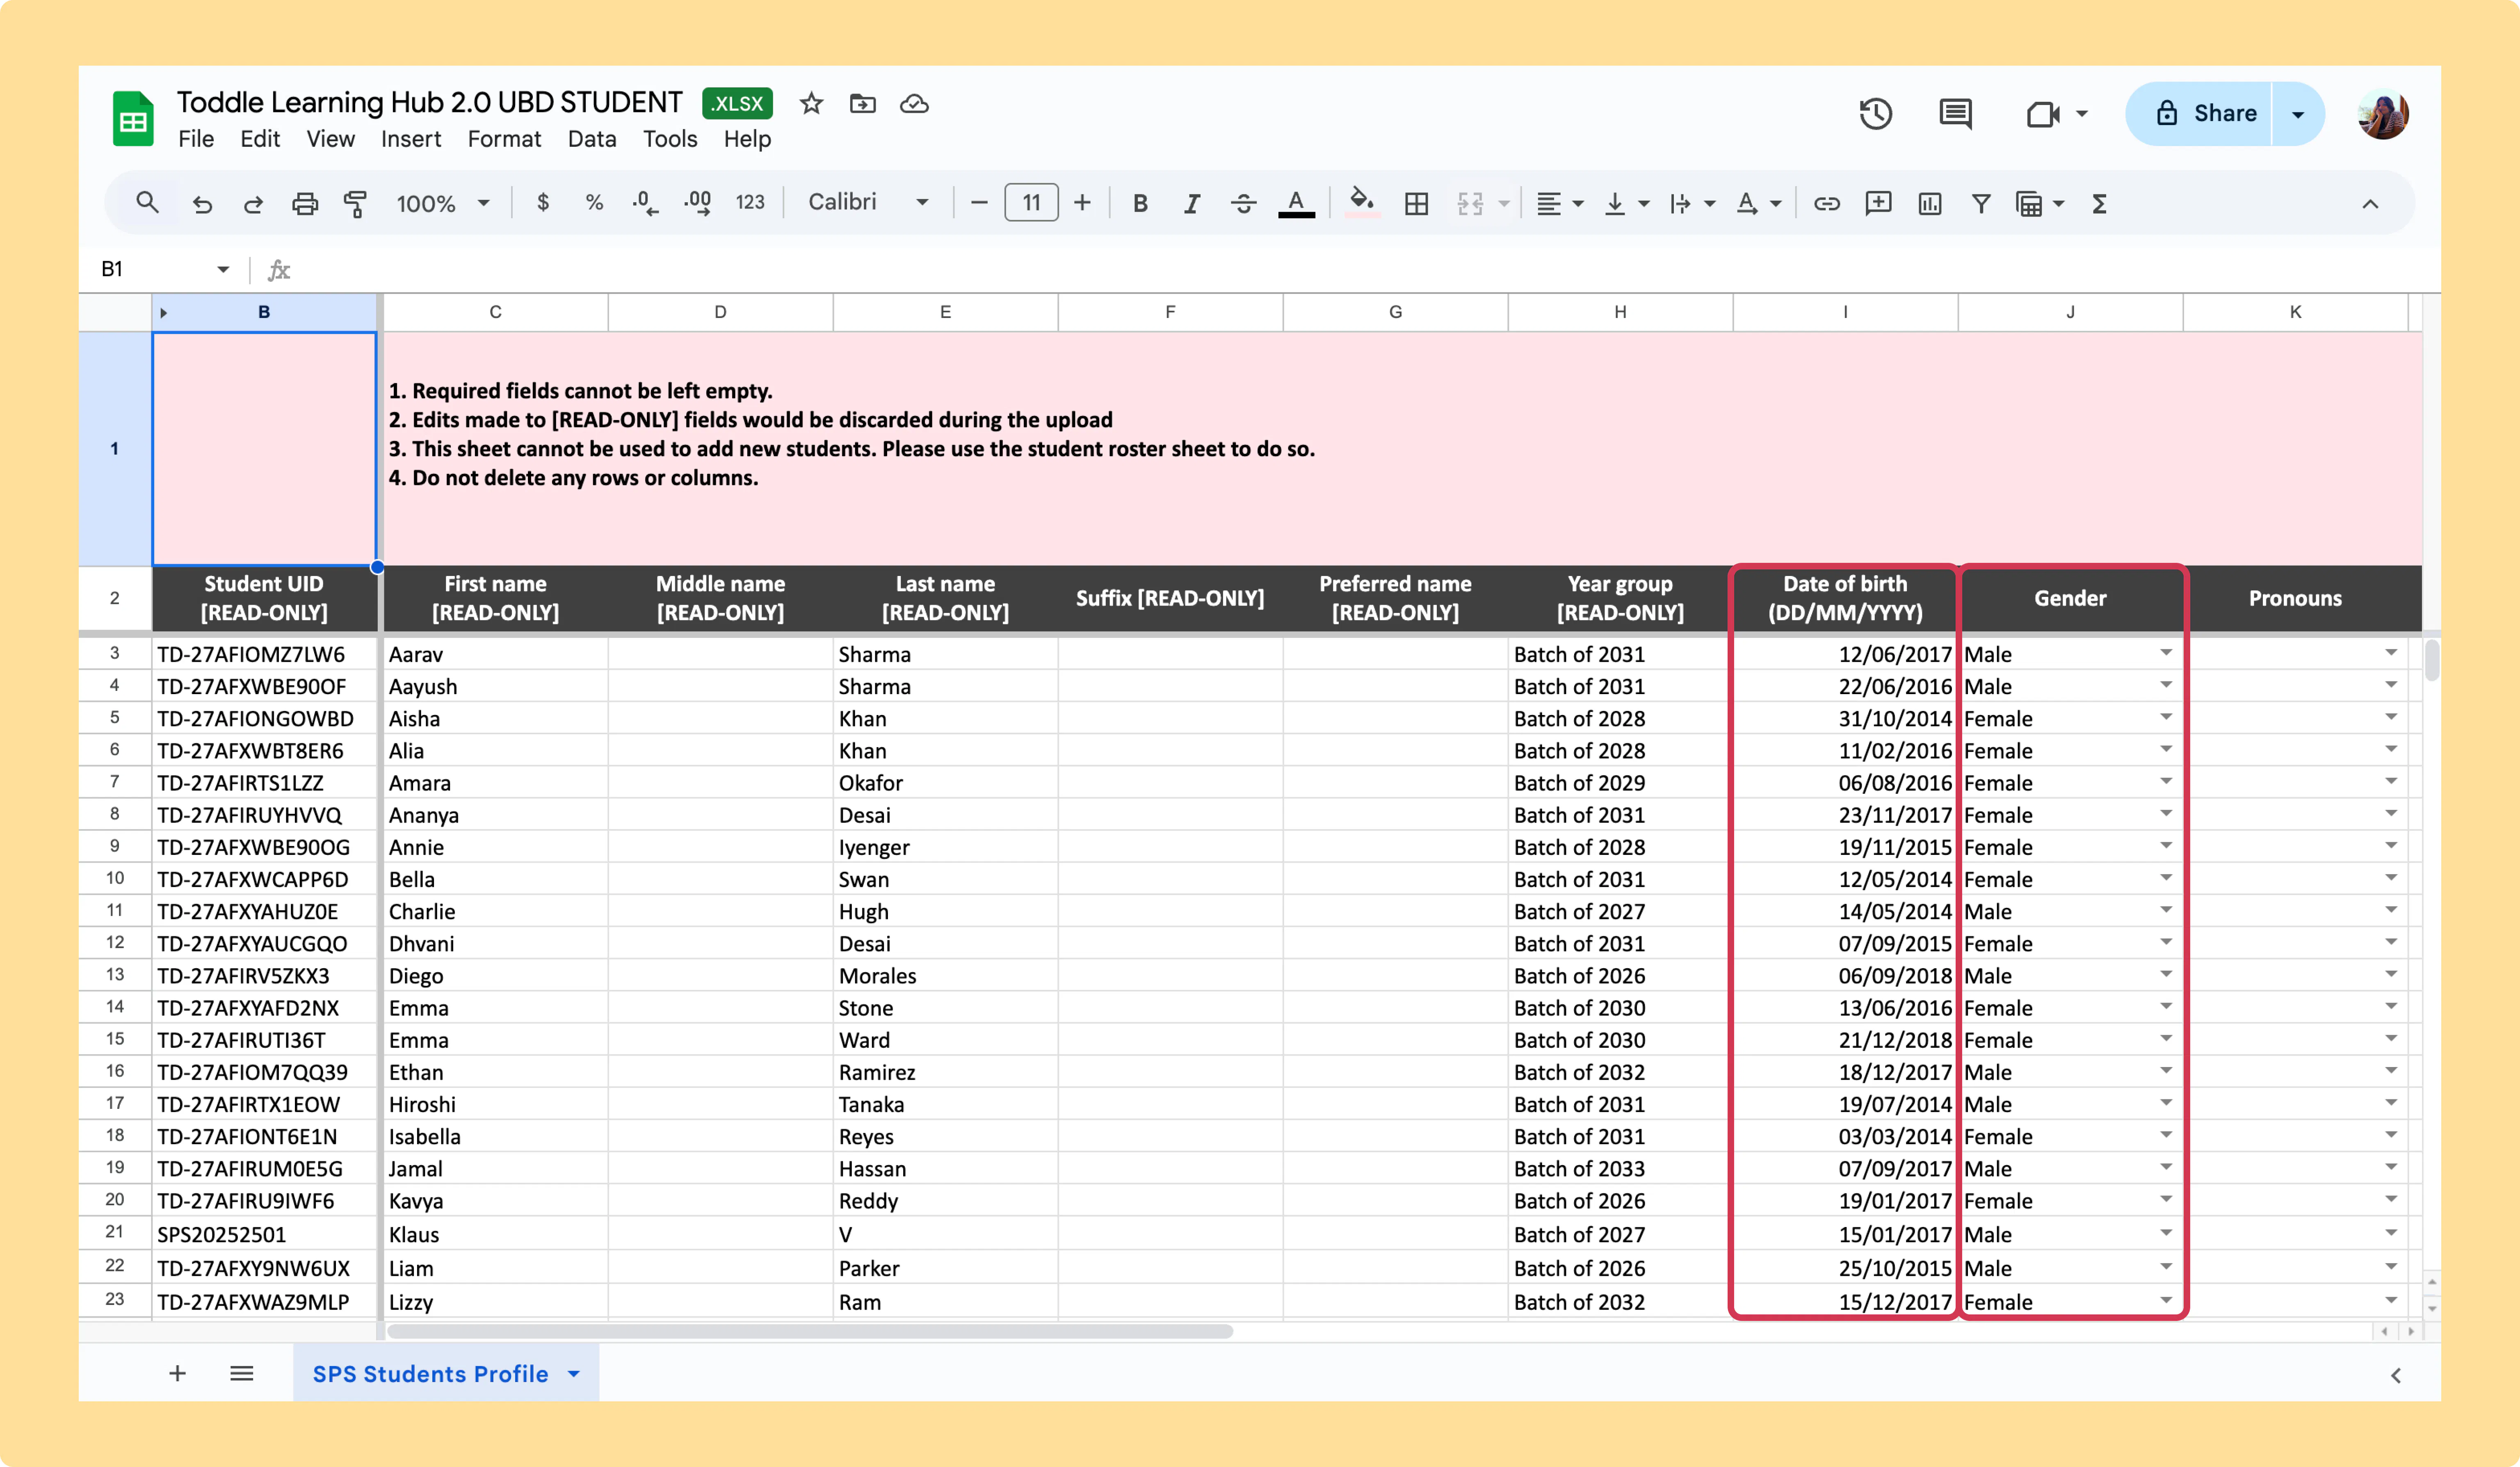
Task: Toggle italic formatting
Action: pos(1191,204)
